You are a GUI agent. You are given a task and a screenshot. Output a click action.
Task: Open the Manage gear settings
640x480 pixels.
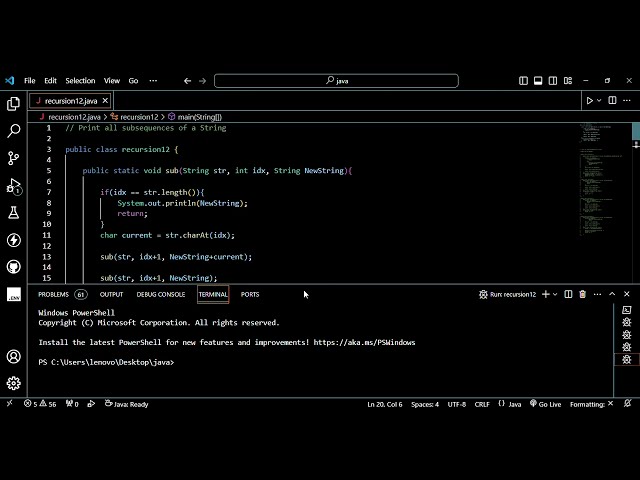[x=13, y=383]
